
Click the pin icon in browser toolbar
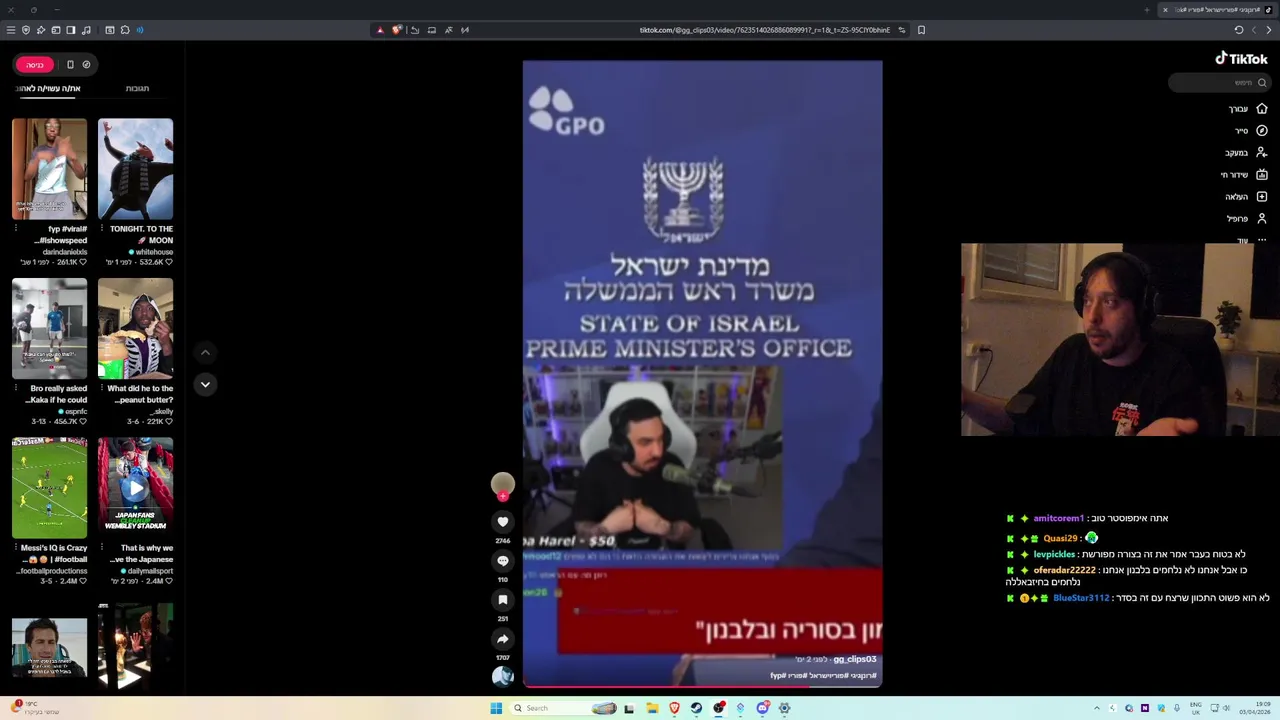(41, 30)
